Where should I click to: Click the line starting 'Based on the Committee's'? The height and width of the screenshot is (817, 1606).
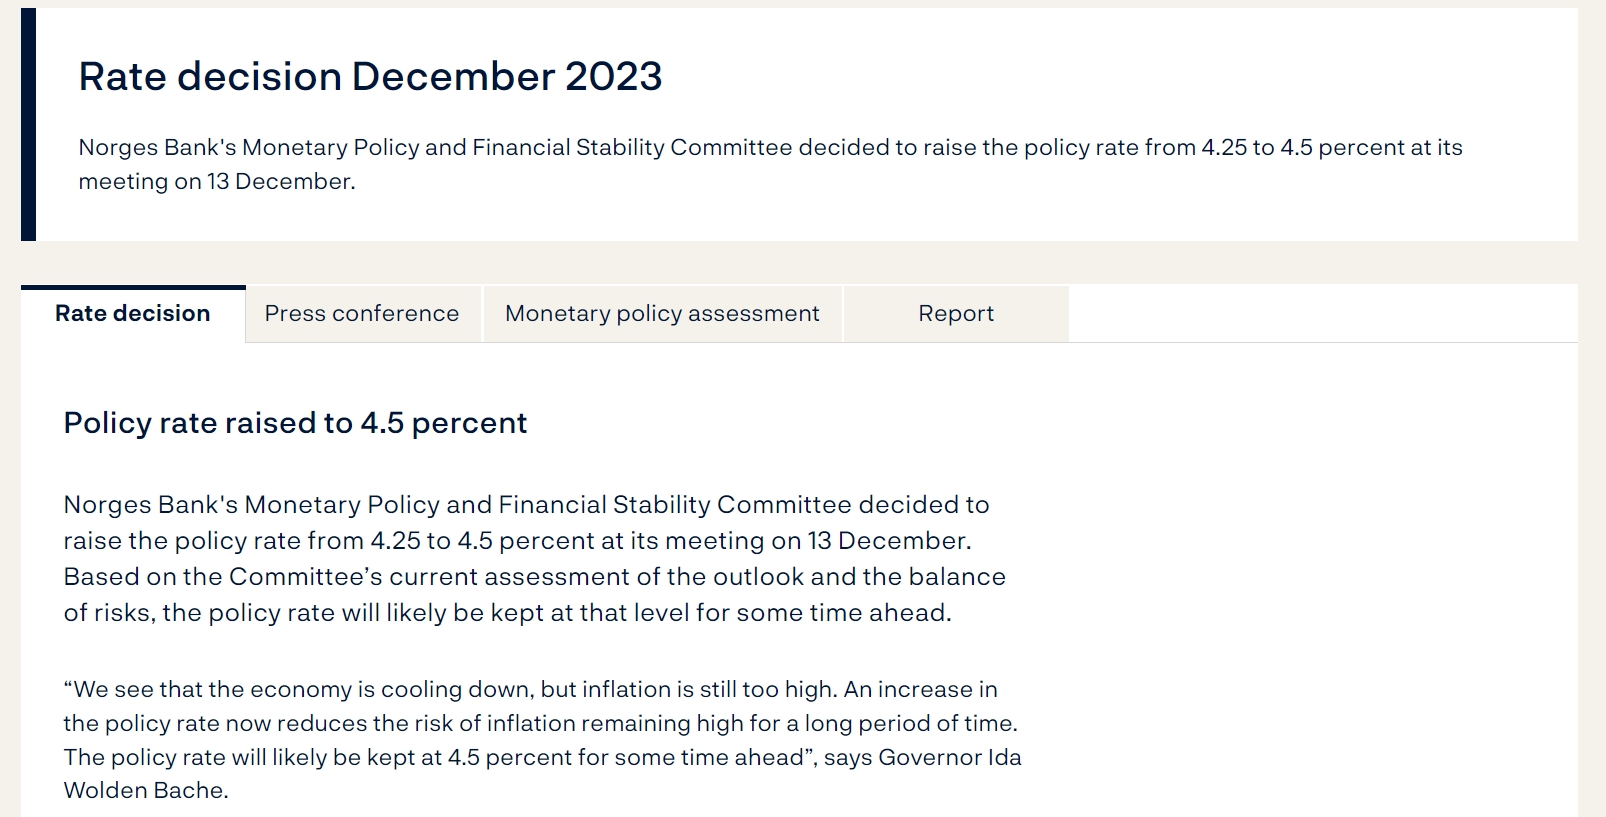pyautogui.click(x=534, y=577)
